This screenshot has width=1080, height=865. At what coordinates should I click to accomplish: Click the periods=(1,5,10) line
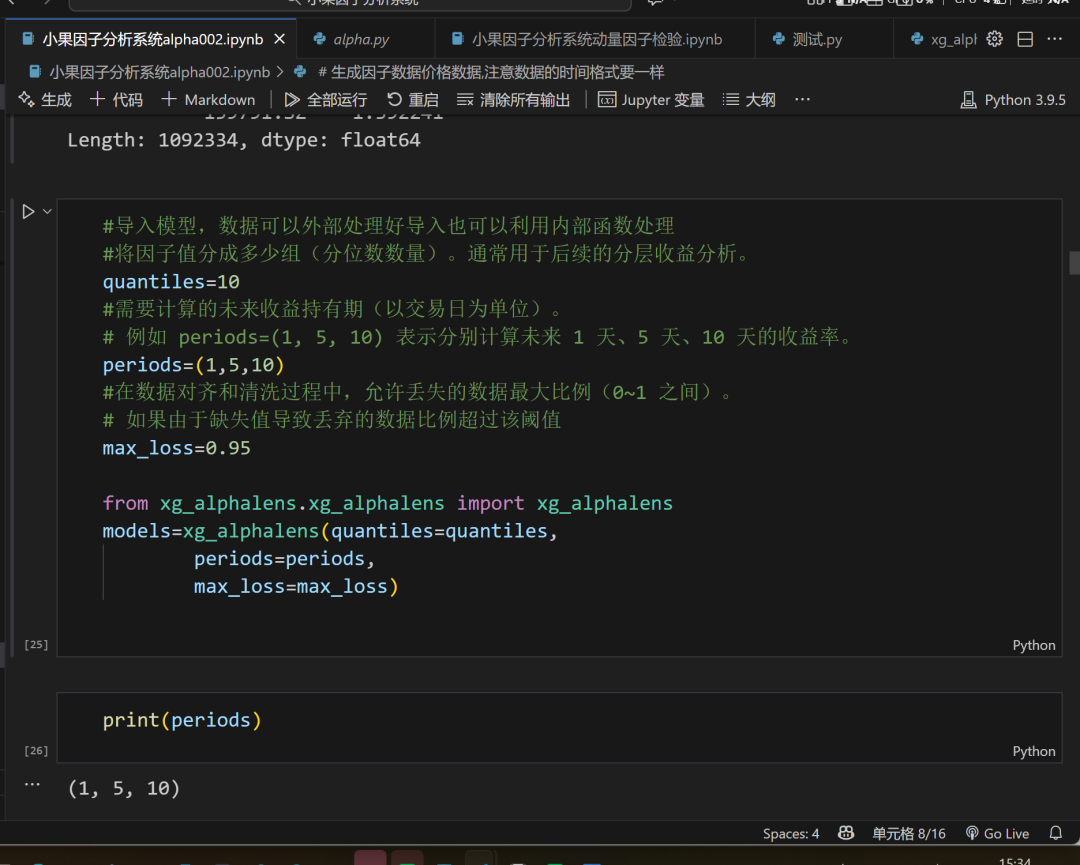click(x=194, y=365)
